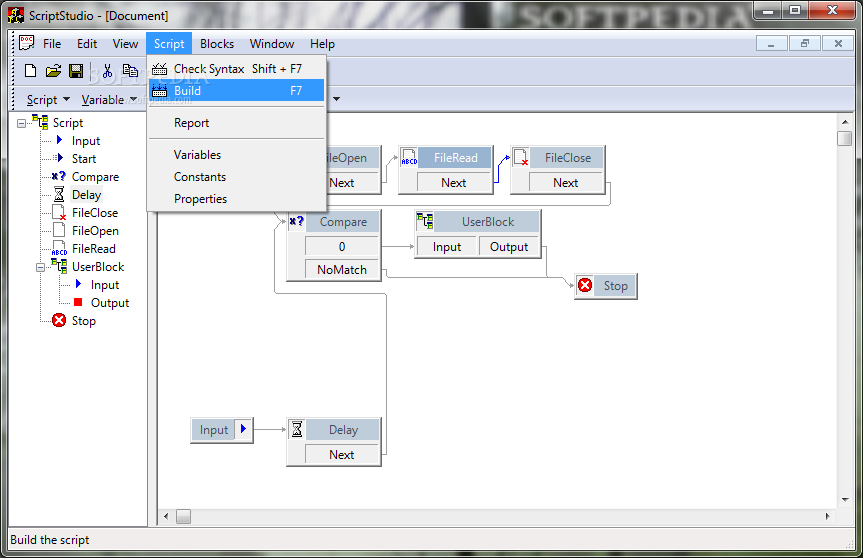Select top-level Input item in tree
The height and width of the screenshot is (558, 863).
click(86, 141)
